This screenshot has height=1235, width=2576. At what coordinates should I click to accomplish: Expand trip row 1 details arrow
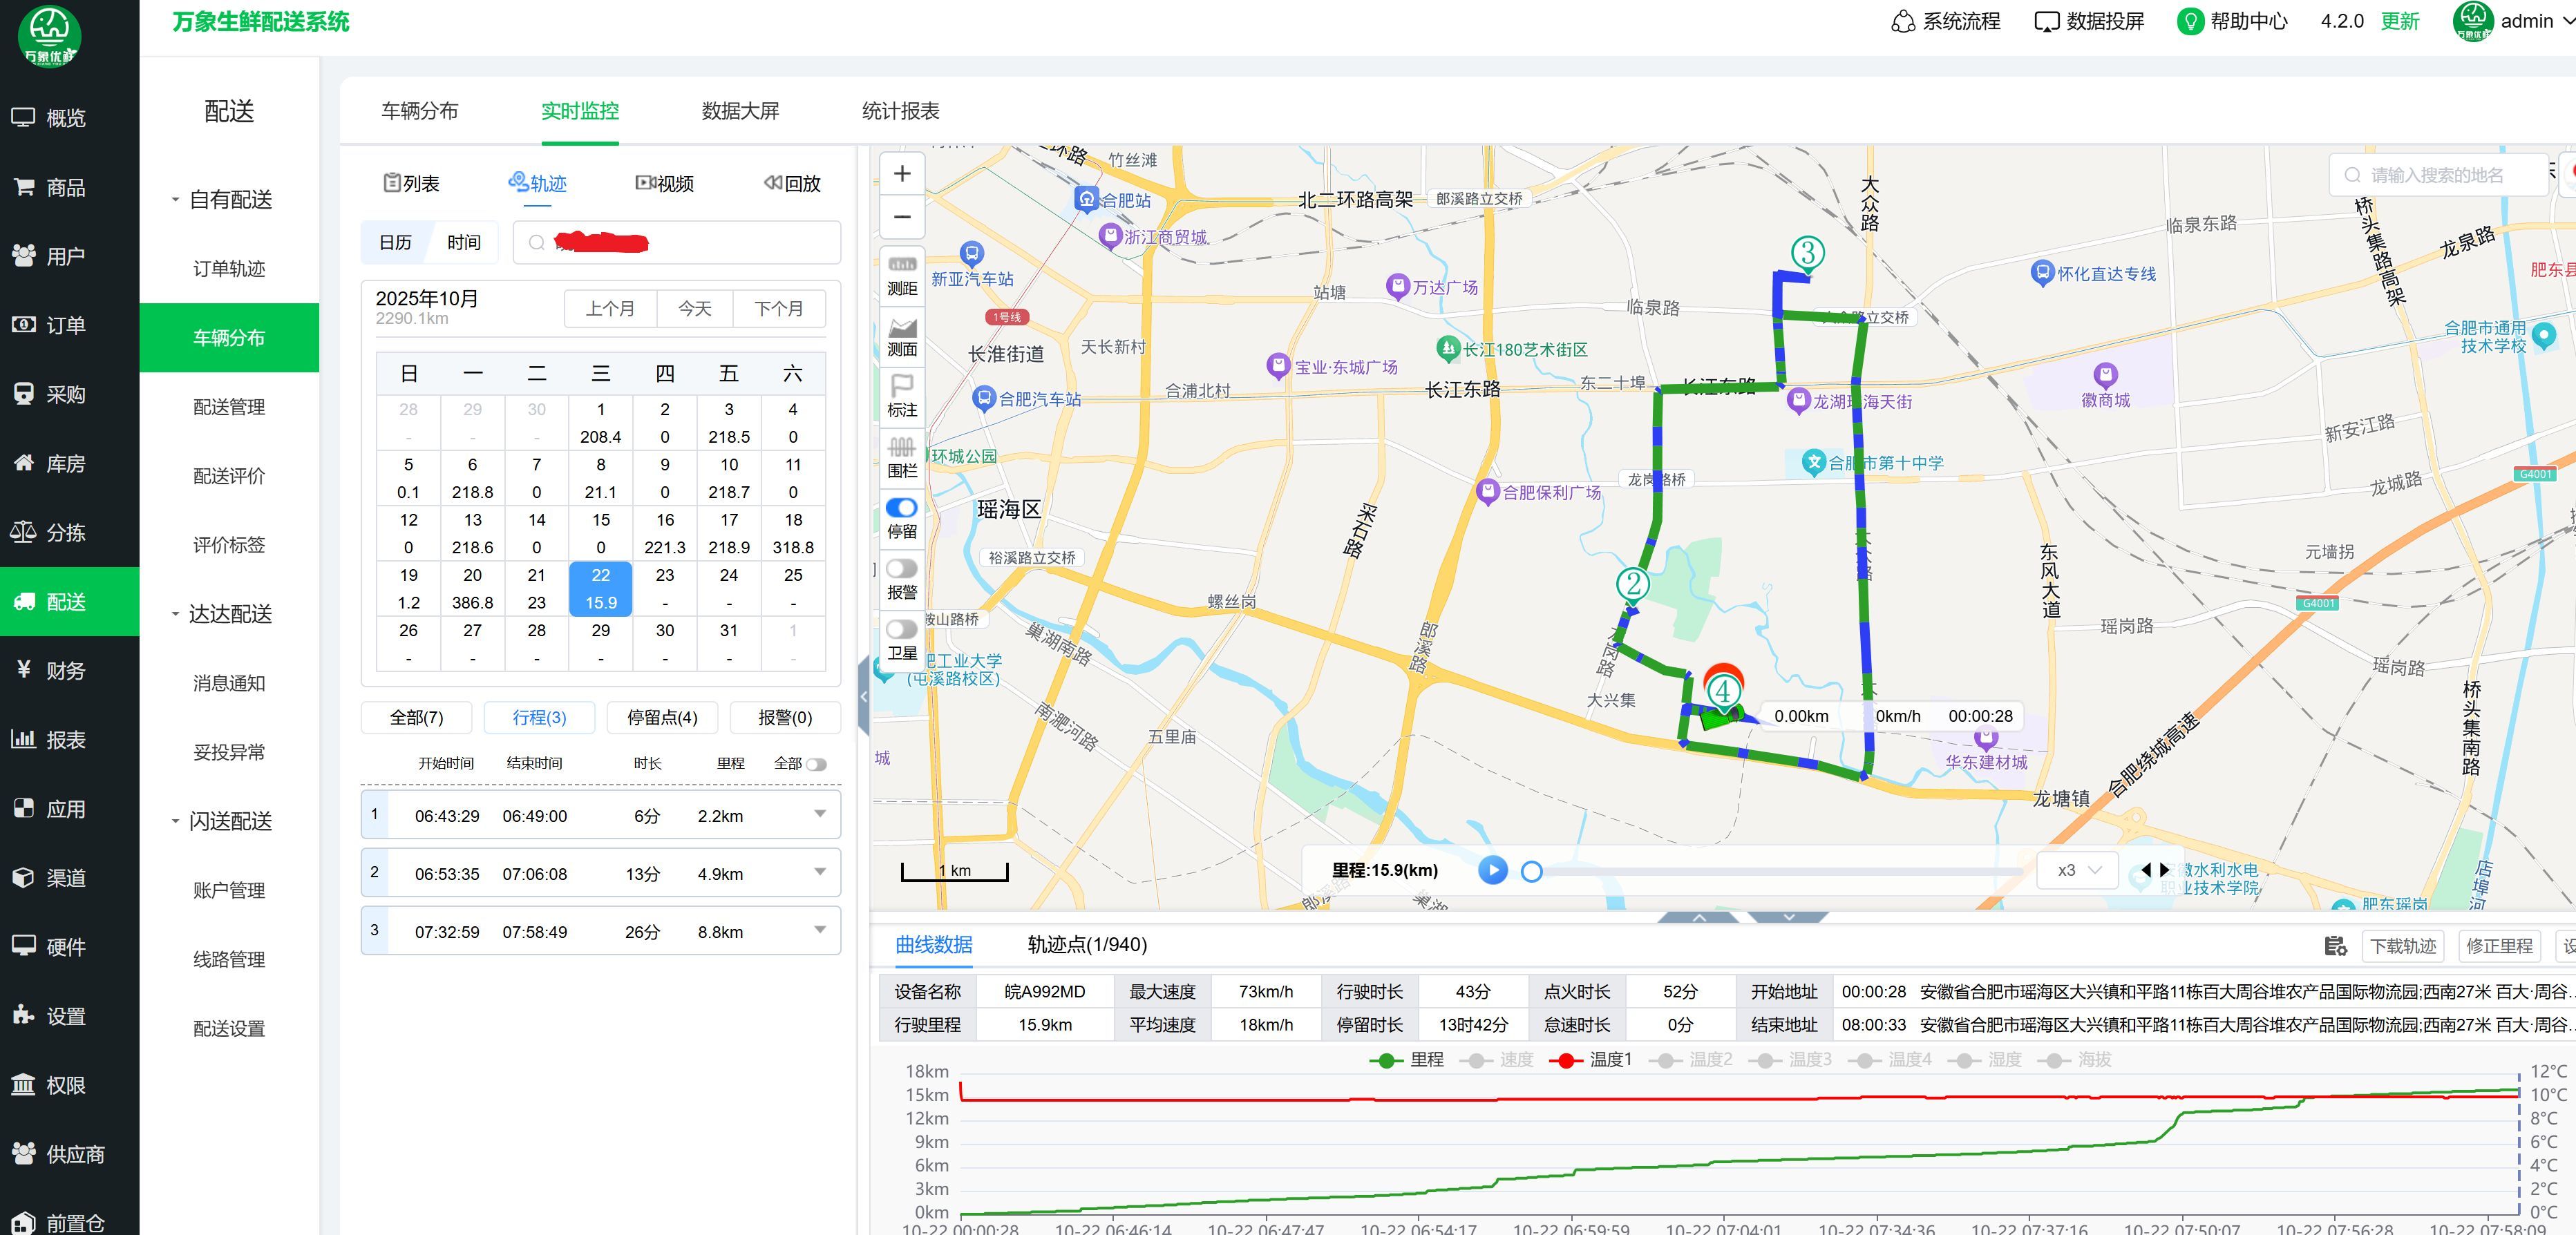[820, 814]
